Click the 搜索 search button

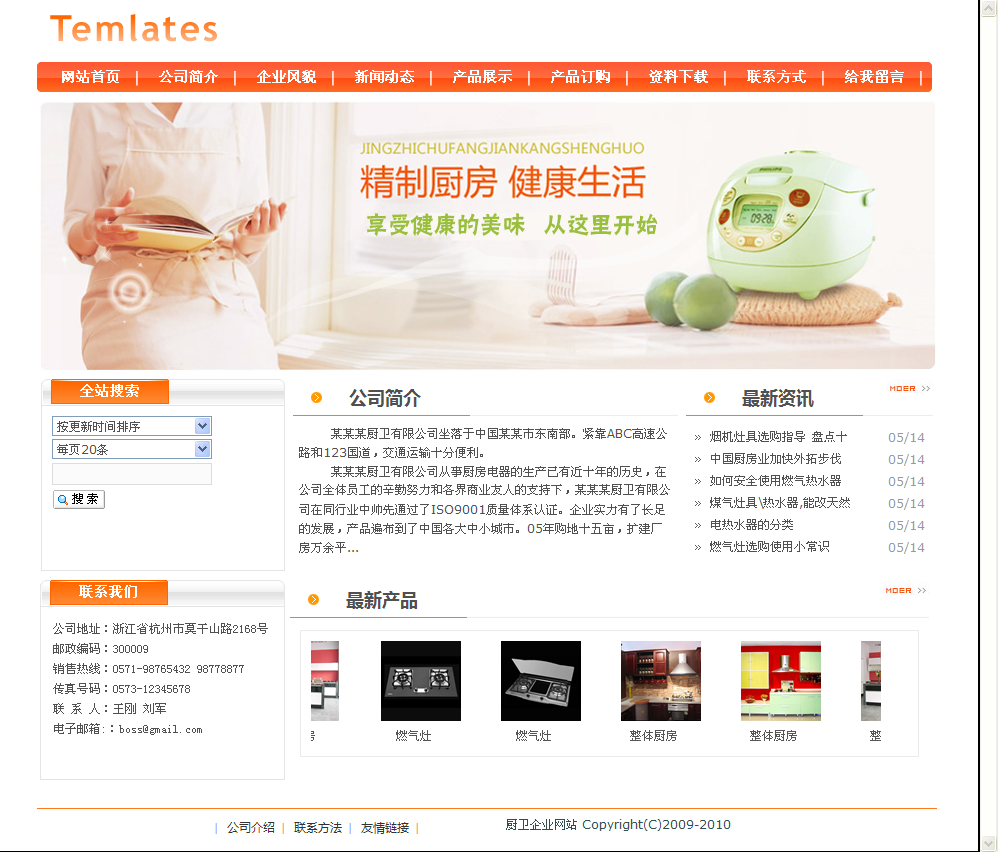pos(78,499)
